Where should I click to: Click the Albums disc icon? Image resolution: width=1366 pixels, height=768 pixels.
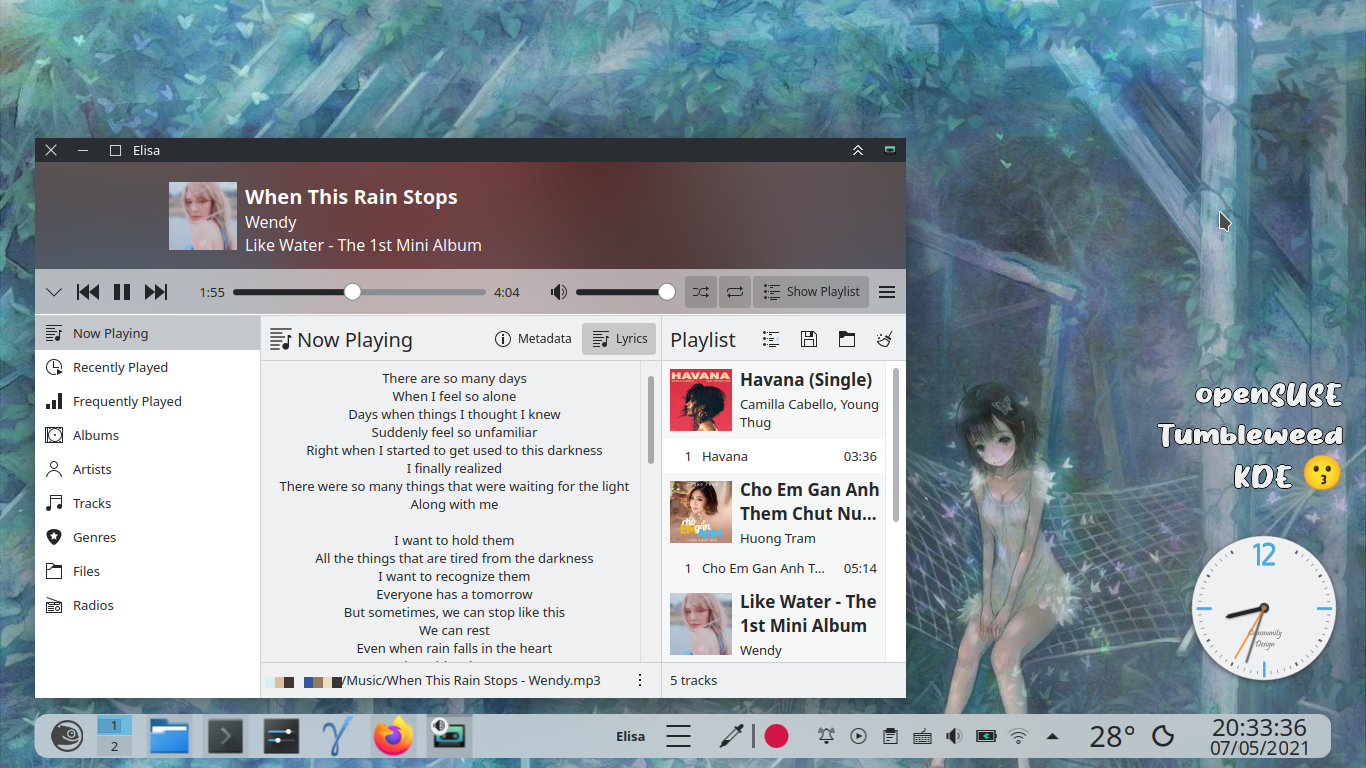tap(54, 435)
